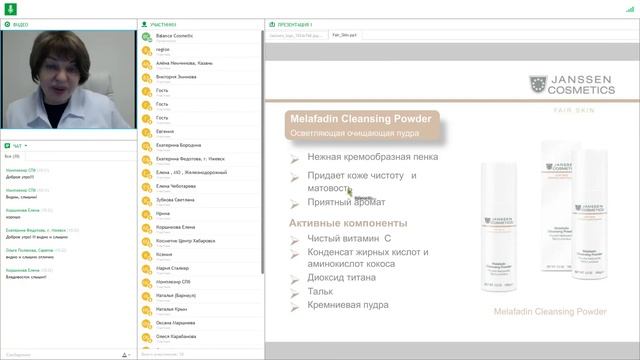Select participant name Наталья Крым
Viewport: 640px width, 360px height.
pyautogui.click(x=171, y=309)
